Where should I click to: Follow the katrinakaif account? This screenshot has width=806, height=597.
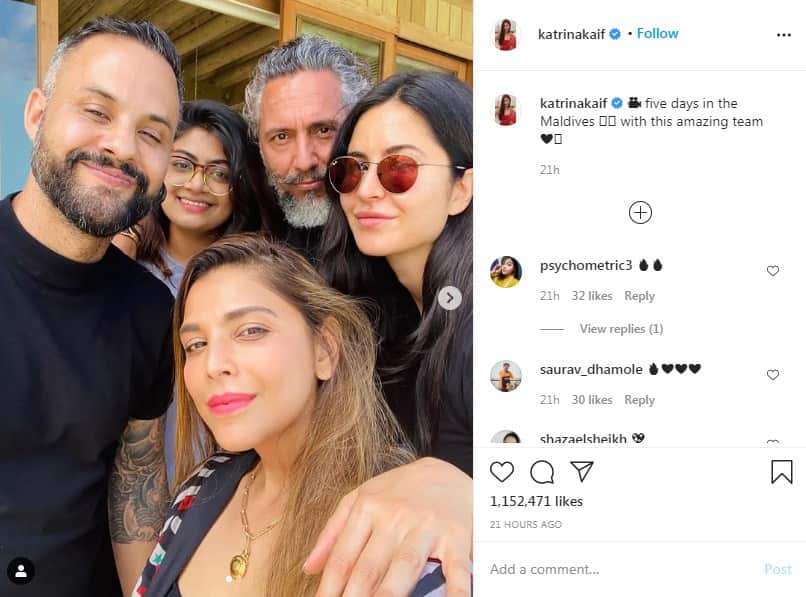pos(657,33)
